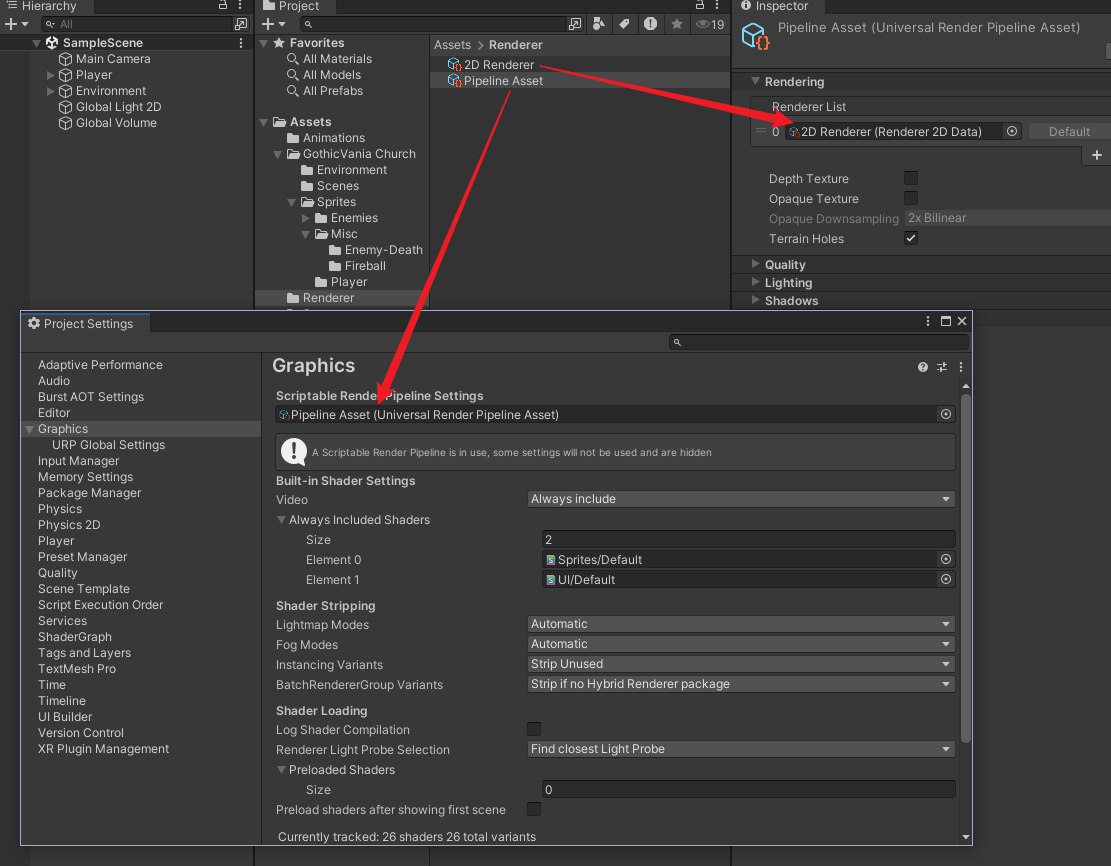The height and width of the screenshot is (866, 1111).
Task: Click object picker for Pipeline Asset field
Action: click(945, 415)
